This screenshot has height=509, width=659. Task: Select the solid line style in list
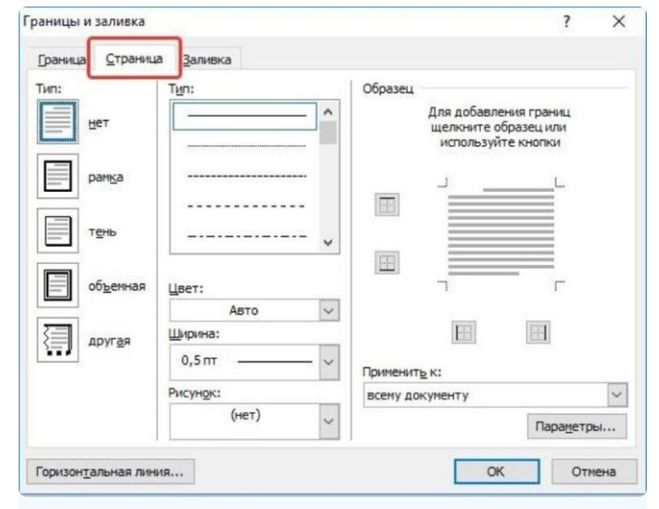pos(245,117)
